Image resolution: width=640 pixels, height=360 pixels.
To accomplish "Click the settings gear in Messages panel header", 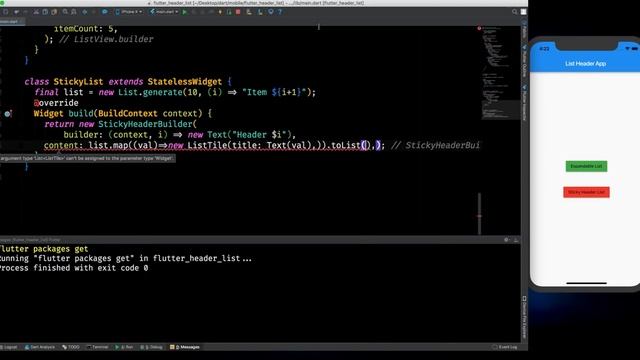I will point(507,240).
